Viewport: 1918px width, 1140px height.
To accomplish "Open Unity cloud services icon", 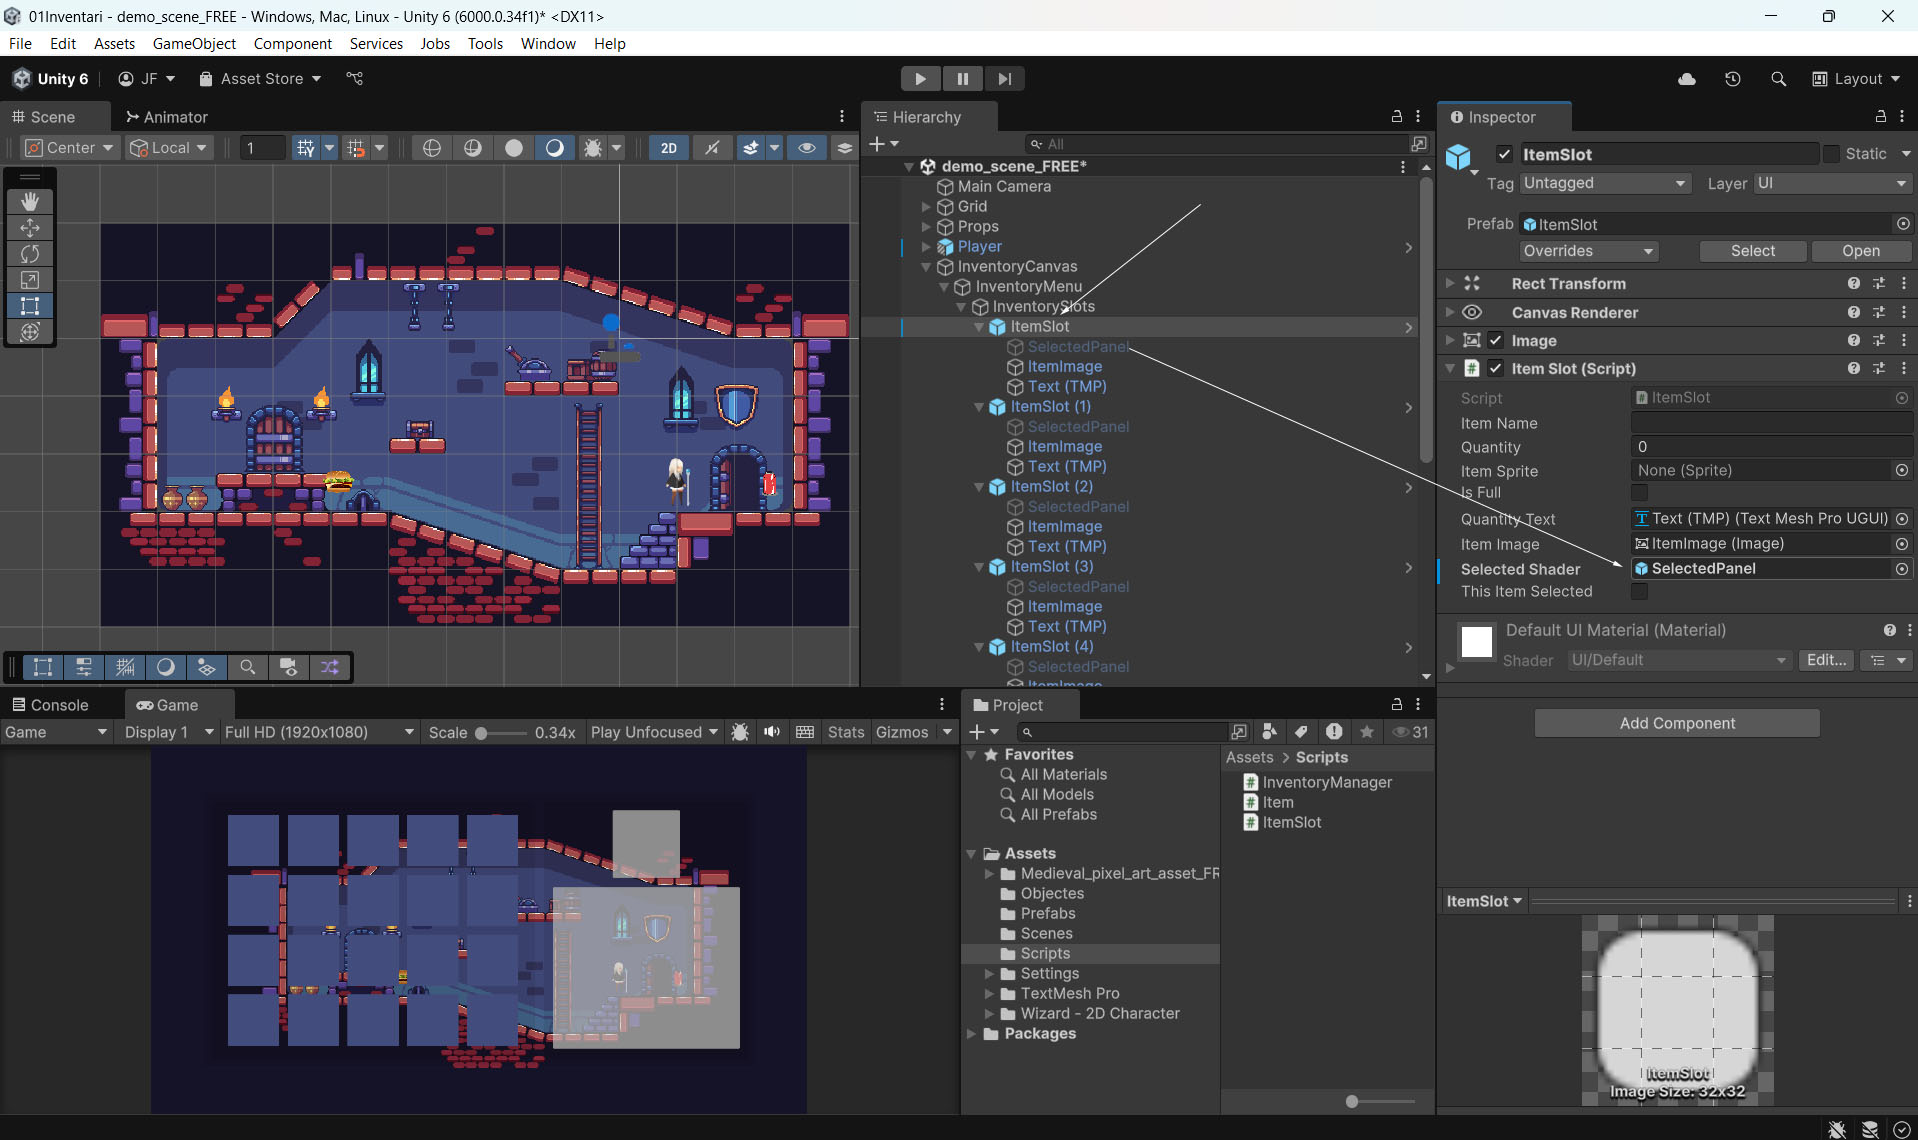I will click(x=1686, y=79).
